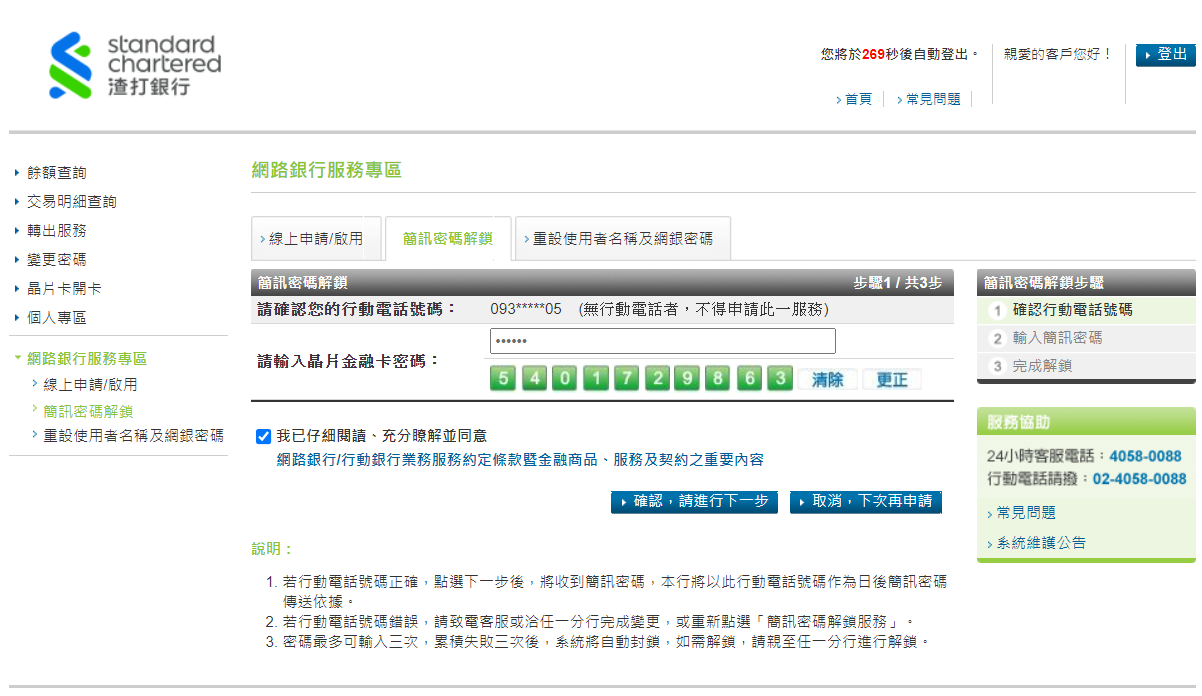Viewport: 1202px width, 696px height.
Task: Switch to 重設使用者名稱及網銀密碼 tab
Action: click(622, 239)
